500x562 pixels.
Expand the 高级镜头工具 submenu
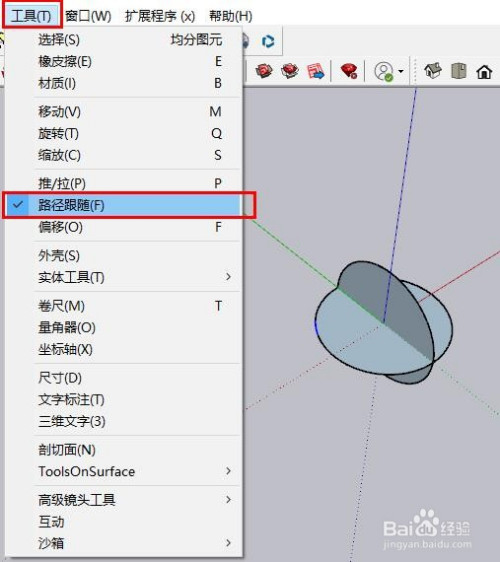click(x=124, y=500)
